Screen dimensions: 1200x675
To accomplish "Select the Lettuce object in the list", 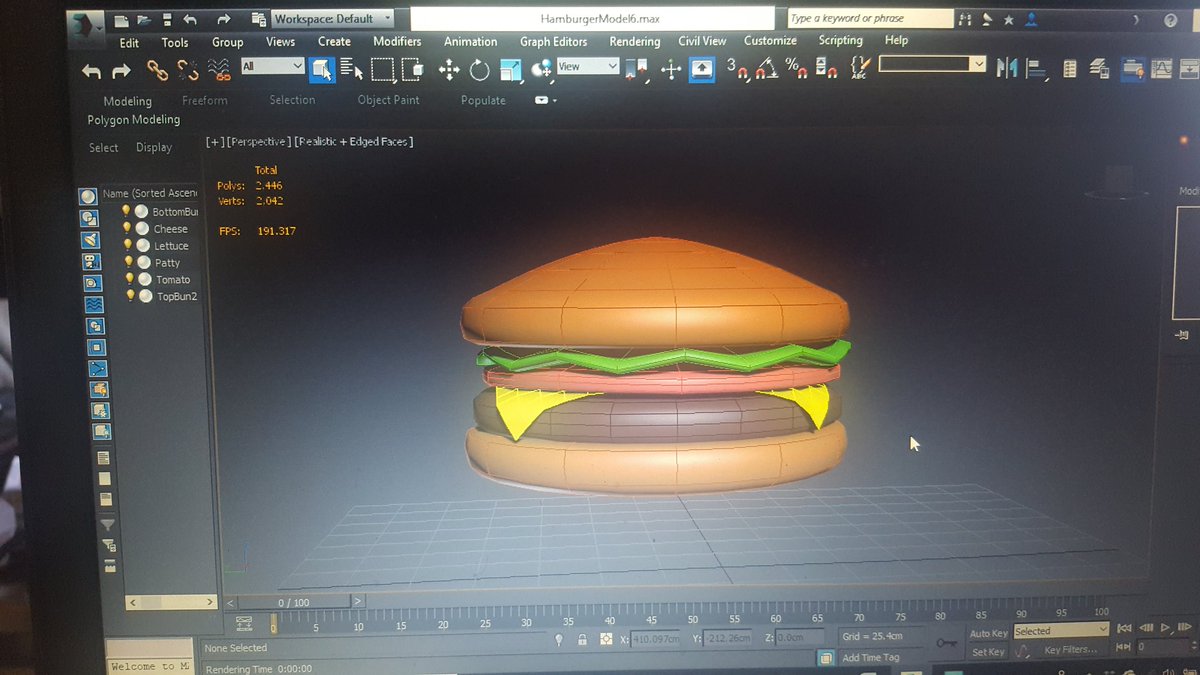I will 171,246.
